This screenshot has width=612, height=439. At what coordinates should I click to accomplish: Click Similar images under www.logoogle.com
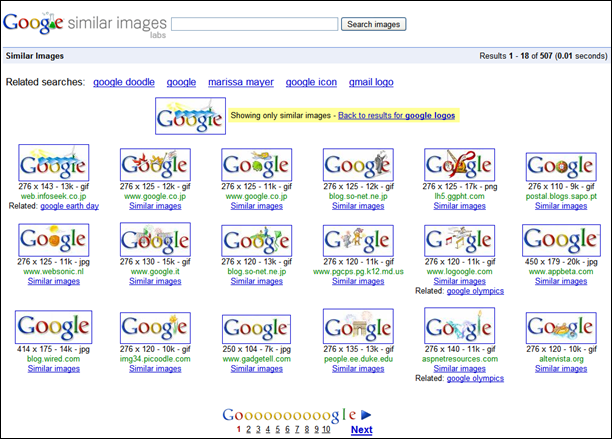[459, 281]
